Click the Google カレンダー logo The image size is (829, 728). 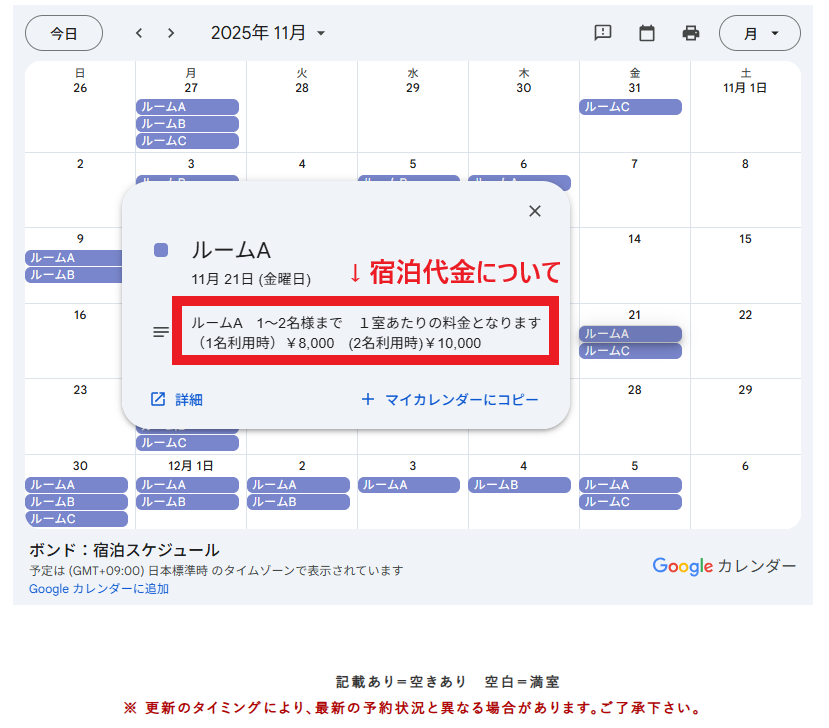click(x=724, y=566)
